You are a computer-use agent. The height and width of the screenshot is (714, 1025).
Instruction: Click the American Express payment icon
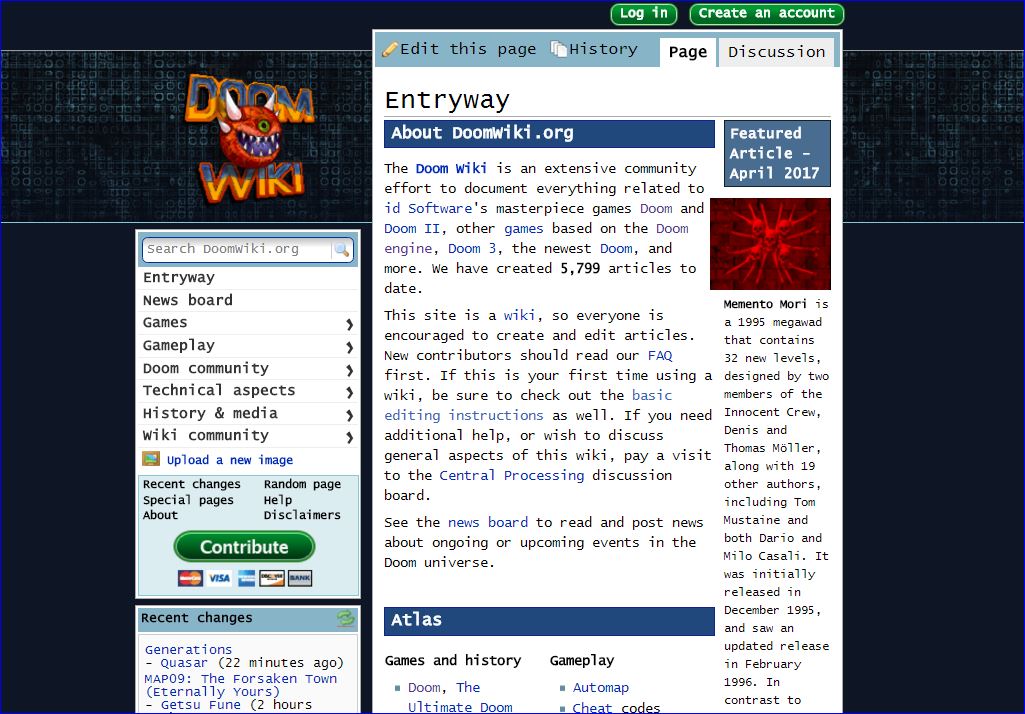pos(246,578)
